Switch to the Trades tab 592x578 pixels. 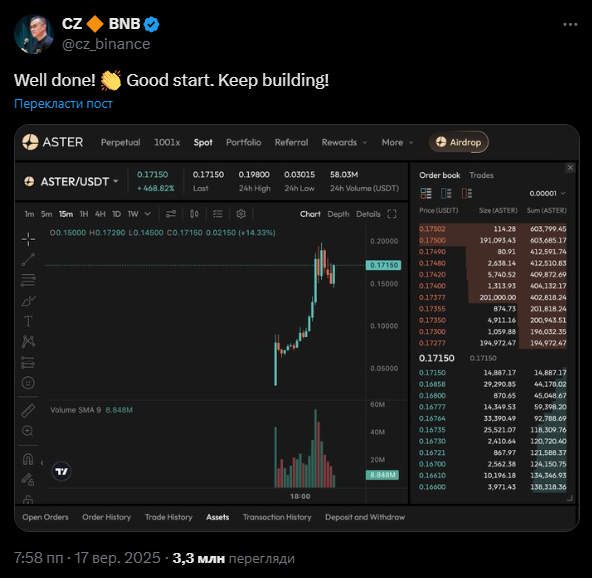481,175
